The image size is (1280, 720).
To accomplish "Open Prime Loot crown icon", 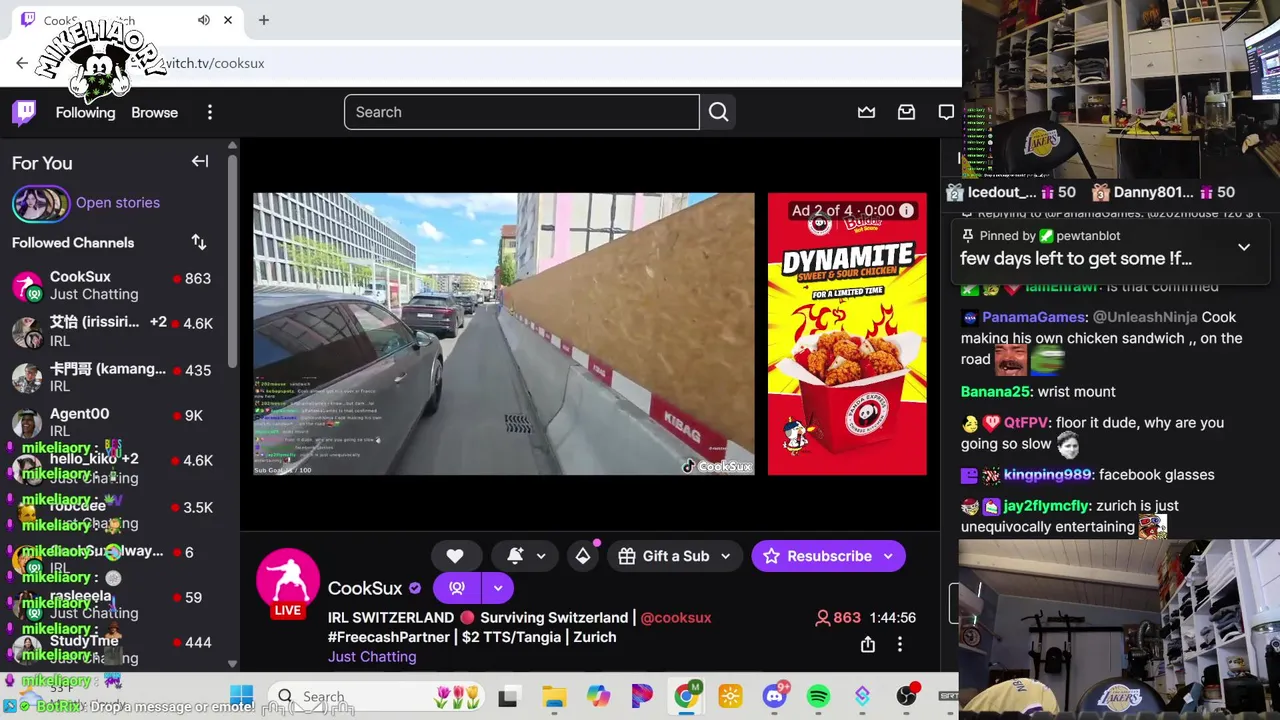I will click(866, 112).
